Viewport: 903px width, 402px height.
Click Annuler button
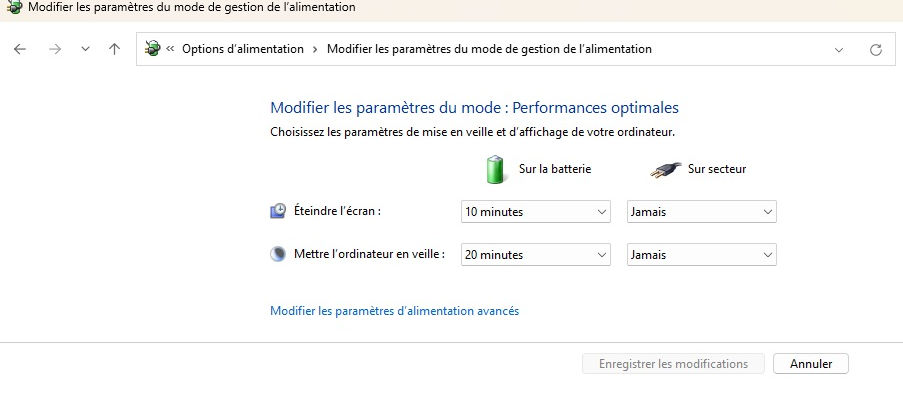[811, 364]
